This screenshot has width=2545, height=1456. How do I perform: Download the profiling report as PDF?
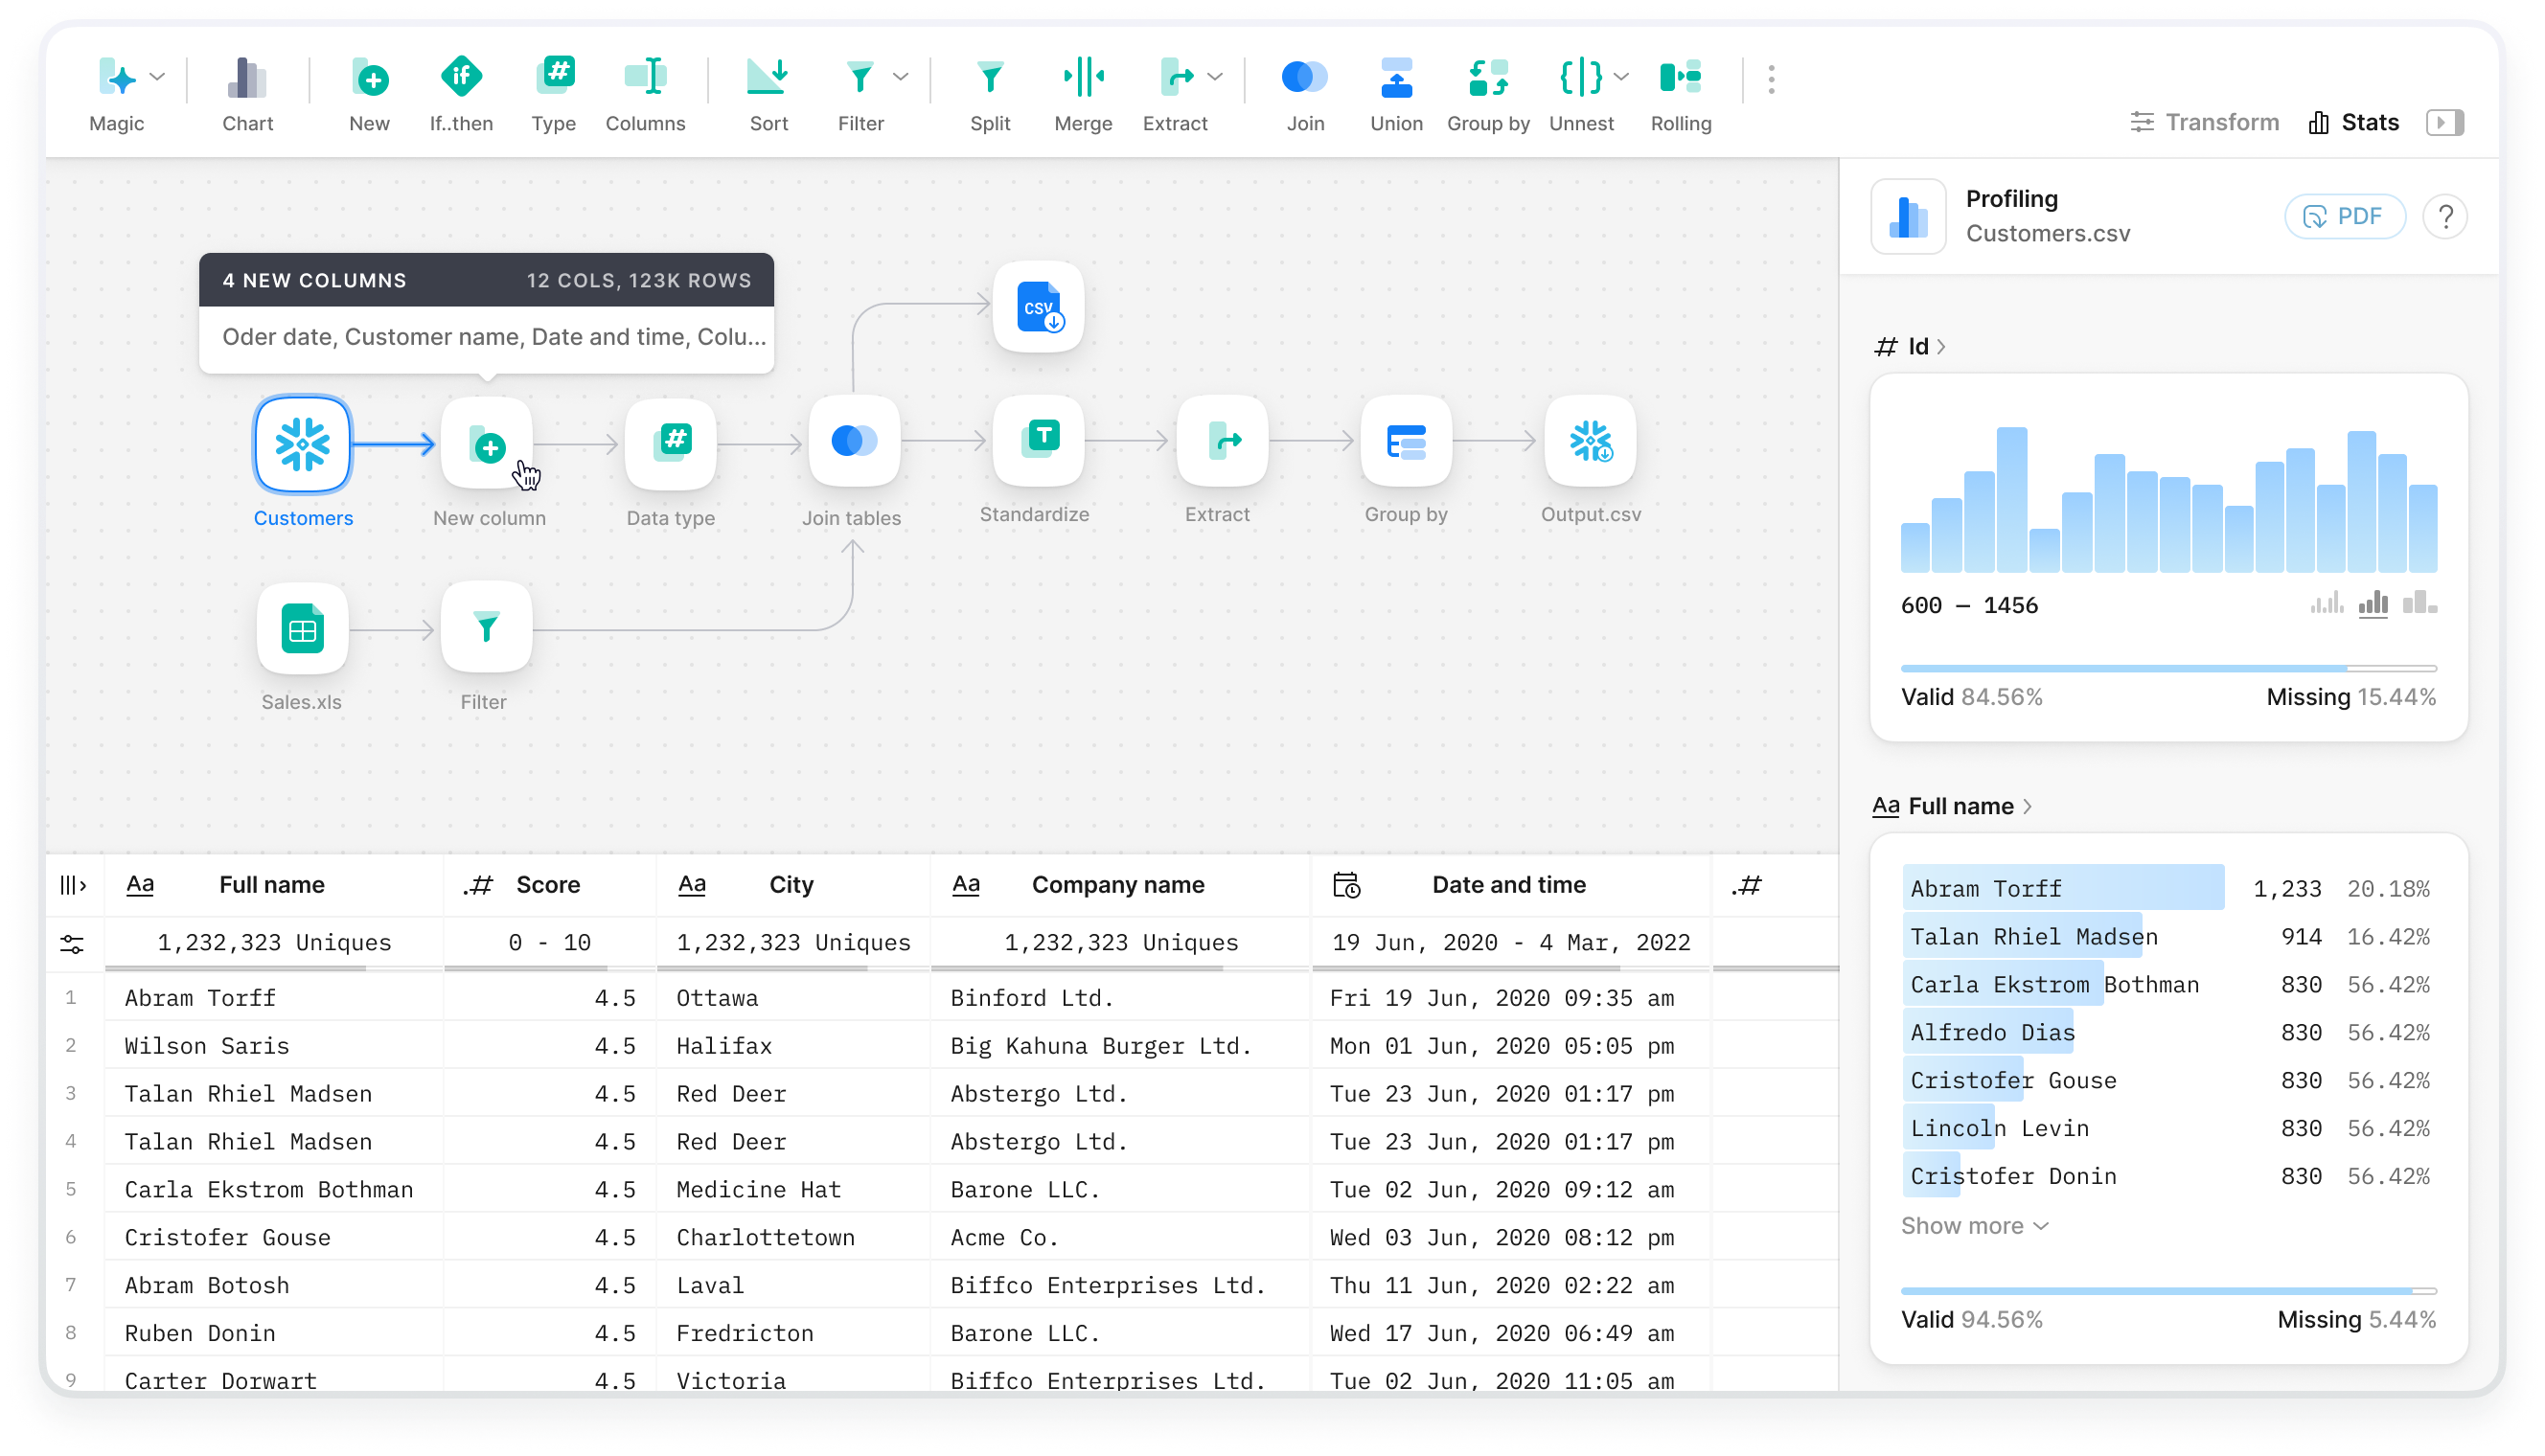2344,216
